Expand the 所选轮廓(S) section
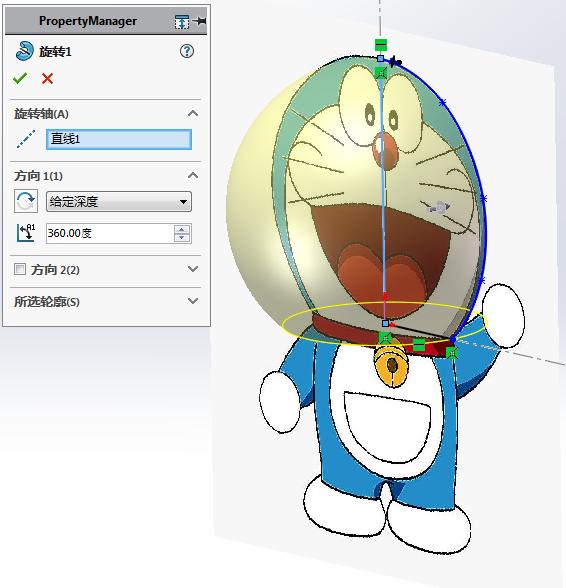The image size is (566, 588). click(x=193, y=301)
